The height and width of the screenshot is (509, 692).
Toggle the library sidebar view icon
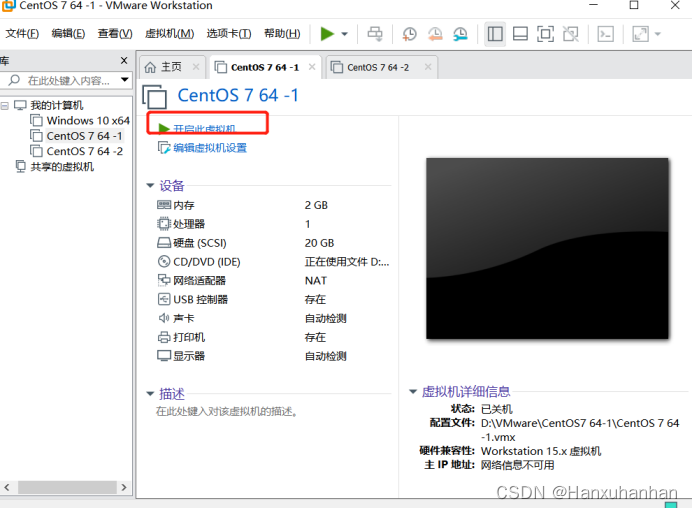point(495,34)
